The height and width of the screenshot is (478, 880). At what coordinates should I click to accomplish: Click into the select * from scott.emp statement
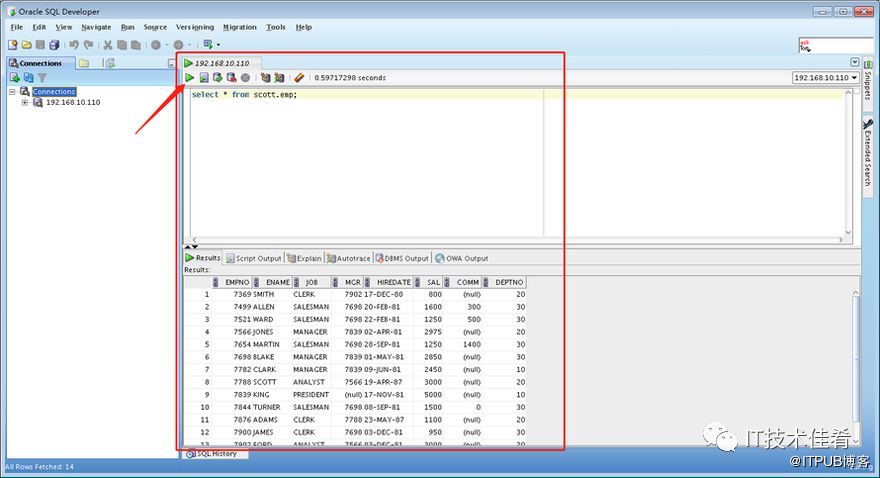coord(244,95)
